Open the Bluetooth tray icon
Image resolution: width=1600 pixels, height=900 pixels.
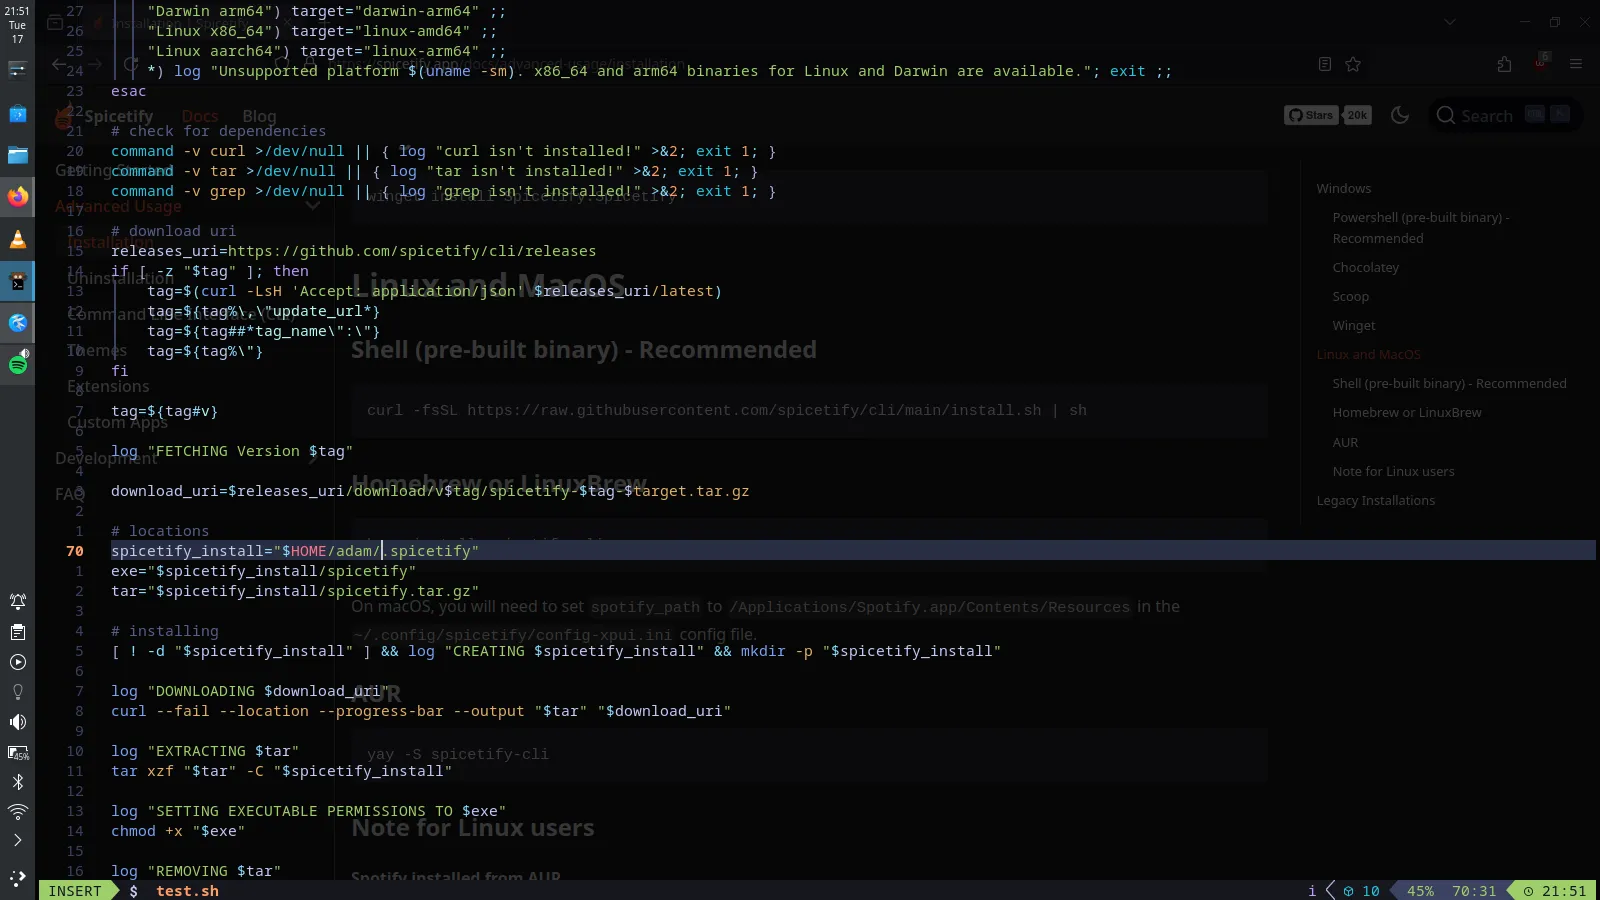18,782
